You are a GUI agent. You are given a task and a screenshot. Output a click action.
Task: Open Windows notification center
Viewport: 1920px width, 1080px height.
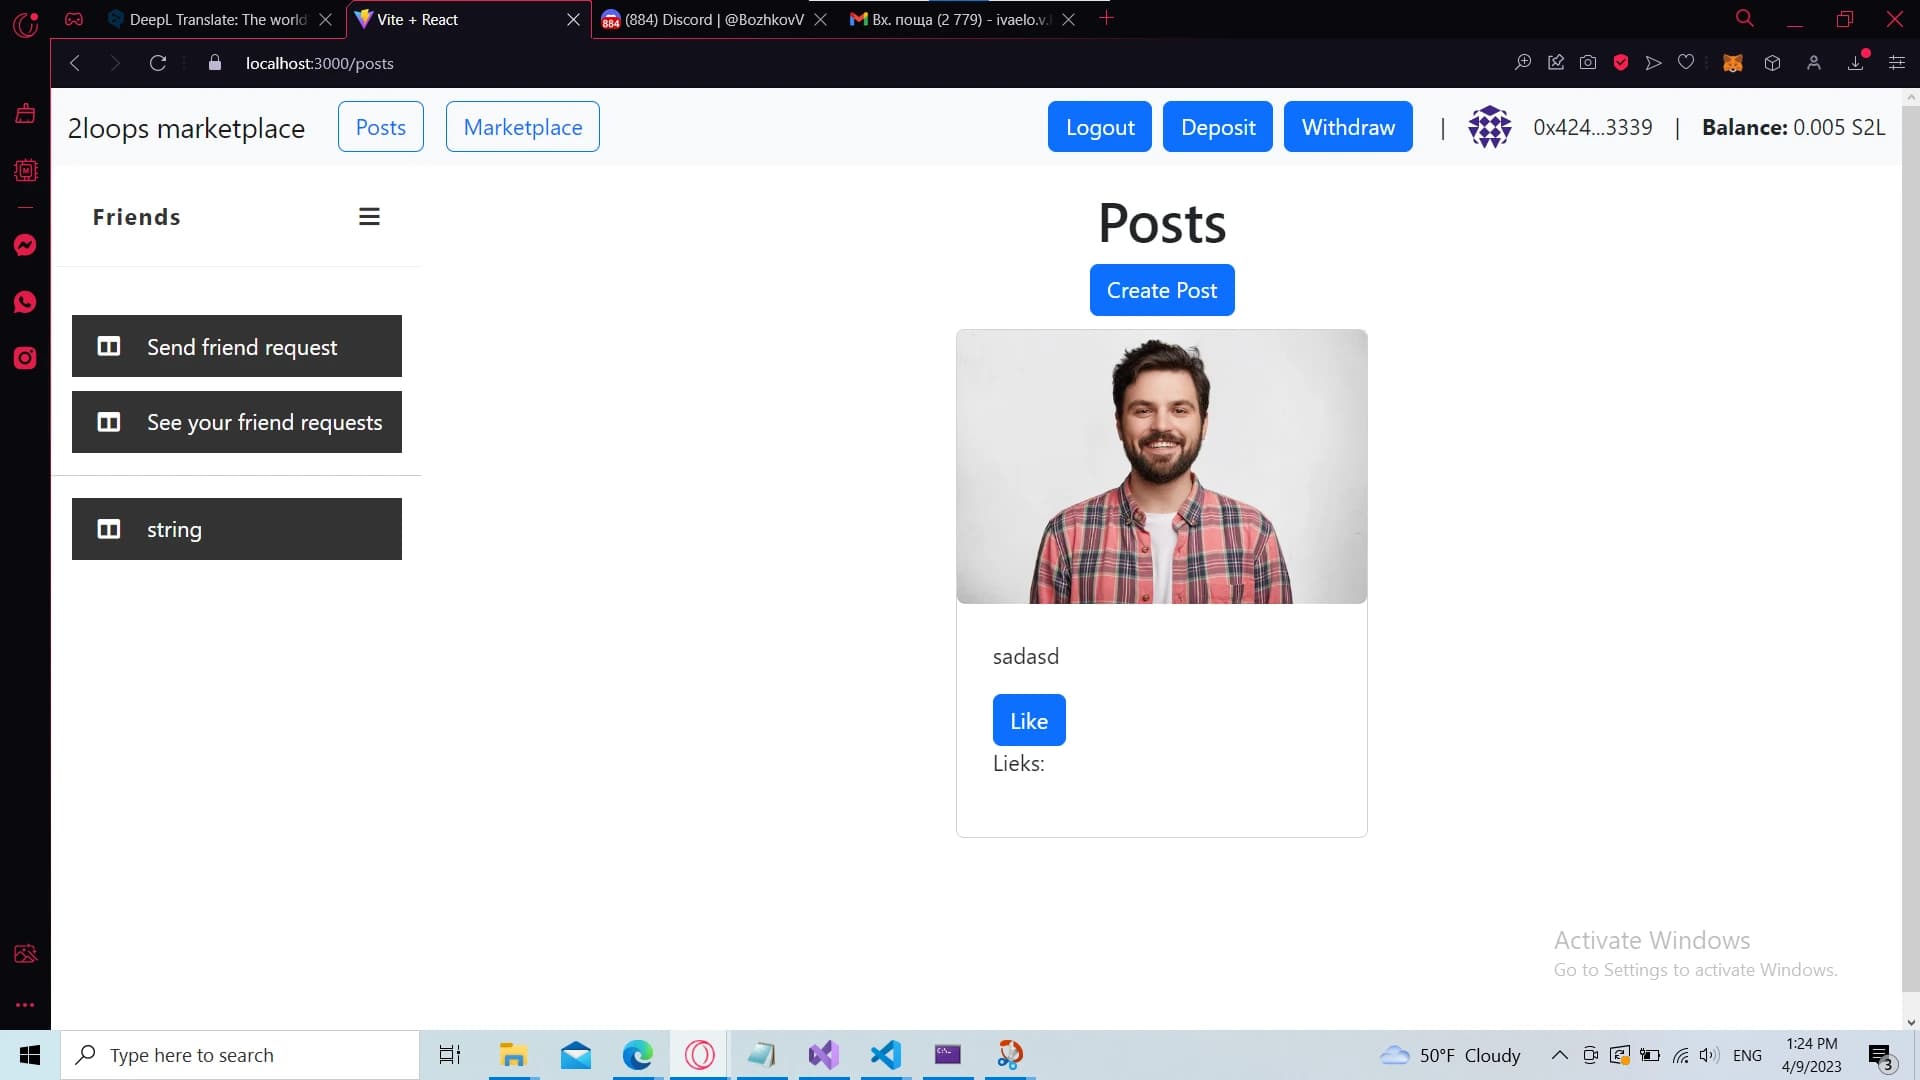1882,1055
